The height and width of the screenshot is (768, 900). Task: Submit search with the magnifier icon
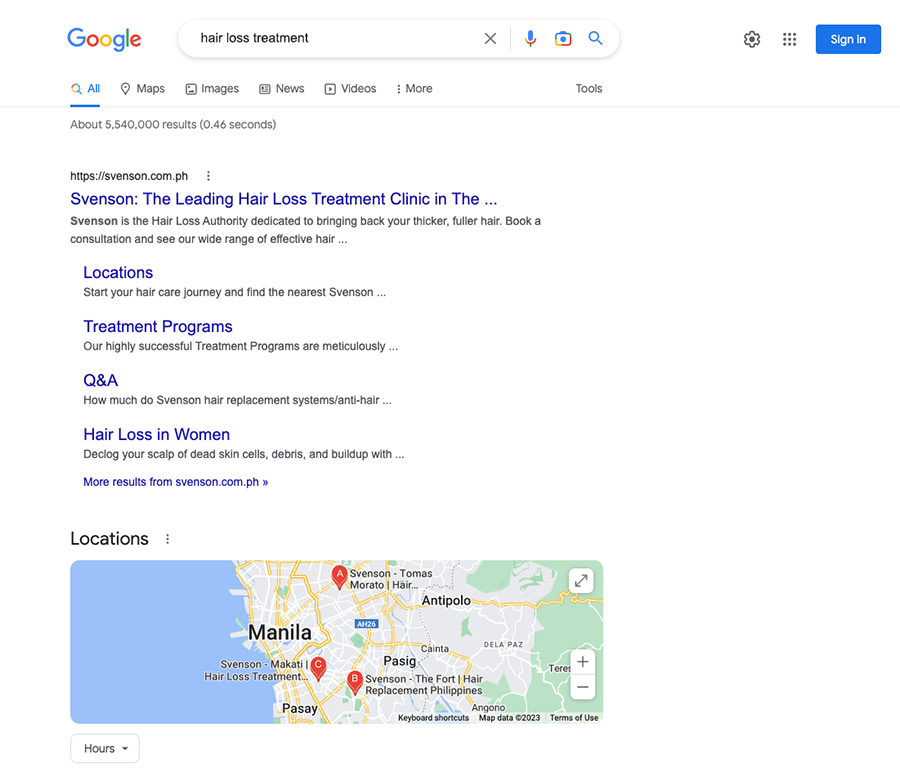pos(595,38)
